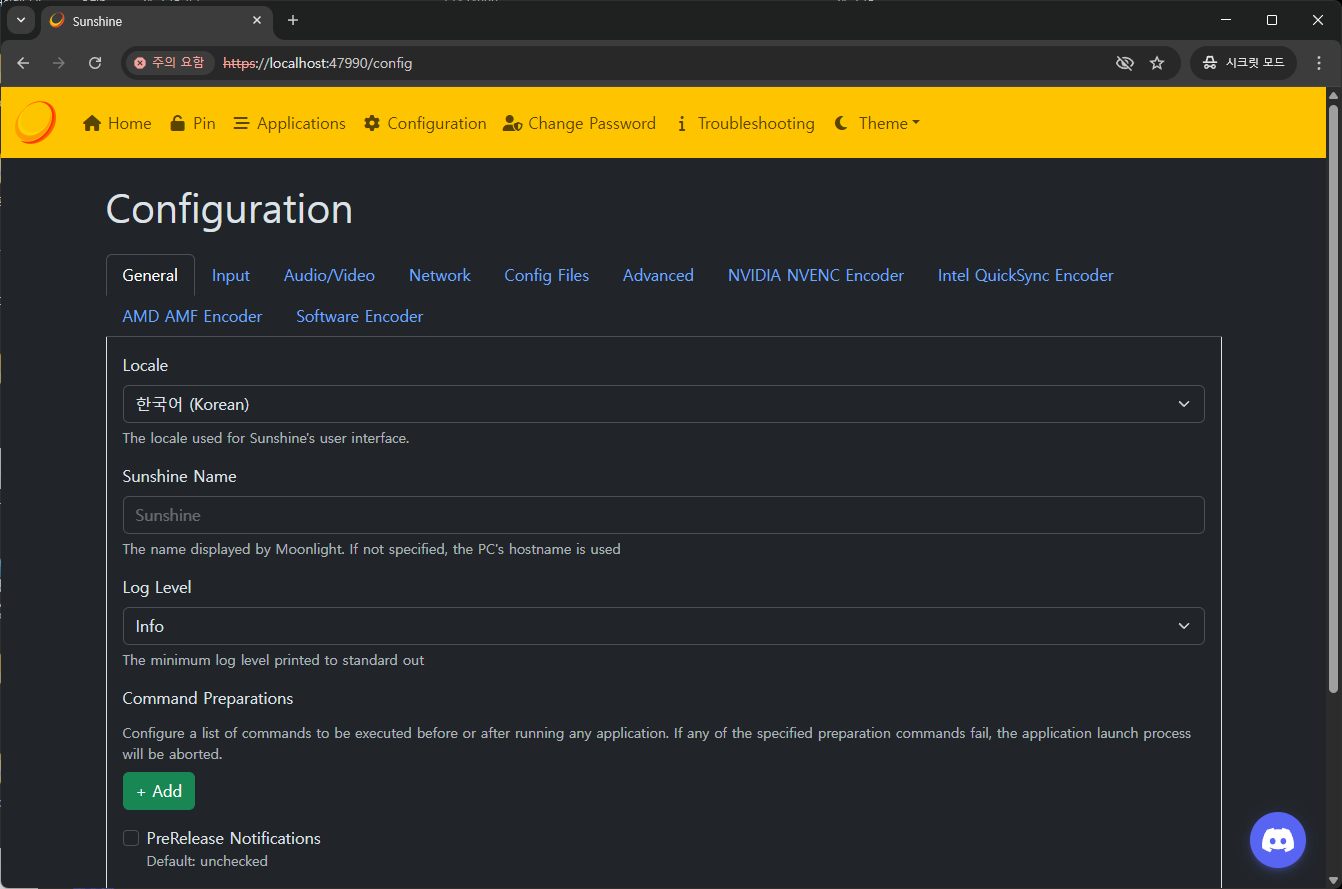Click the tracking protection eye icon
Screen dimensions: 1342x889
tap(1125, 63)
